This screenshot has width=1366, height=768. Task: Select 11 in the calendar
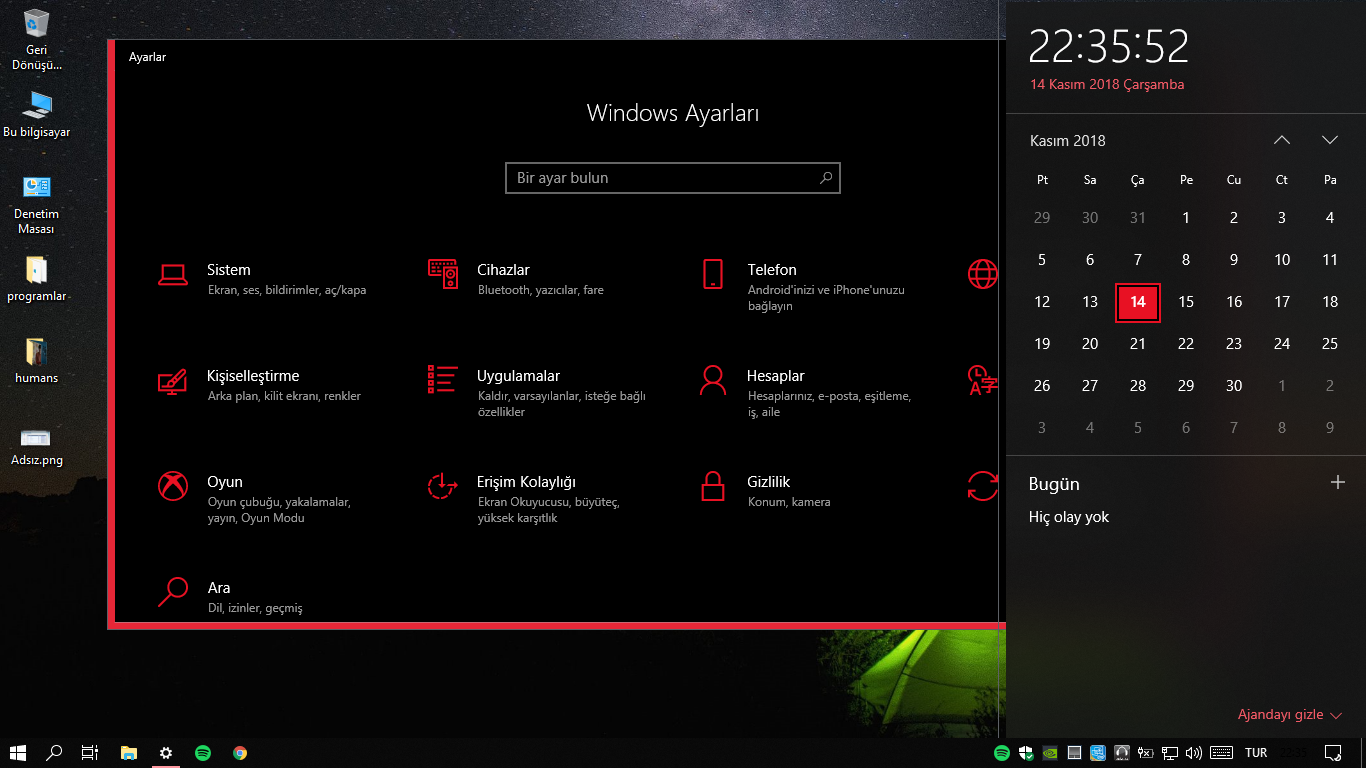tap(1330, 260)
